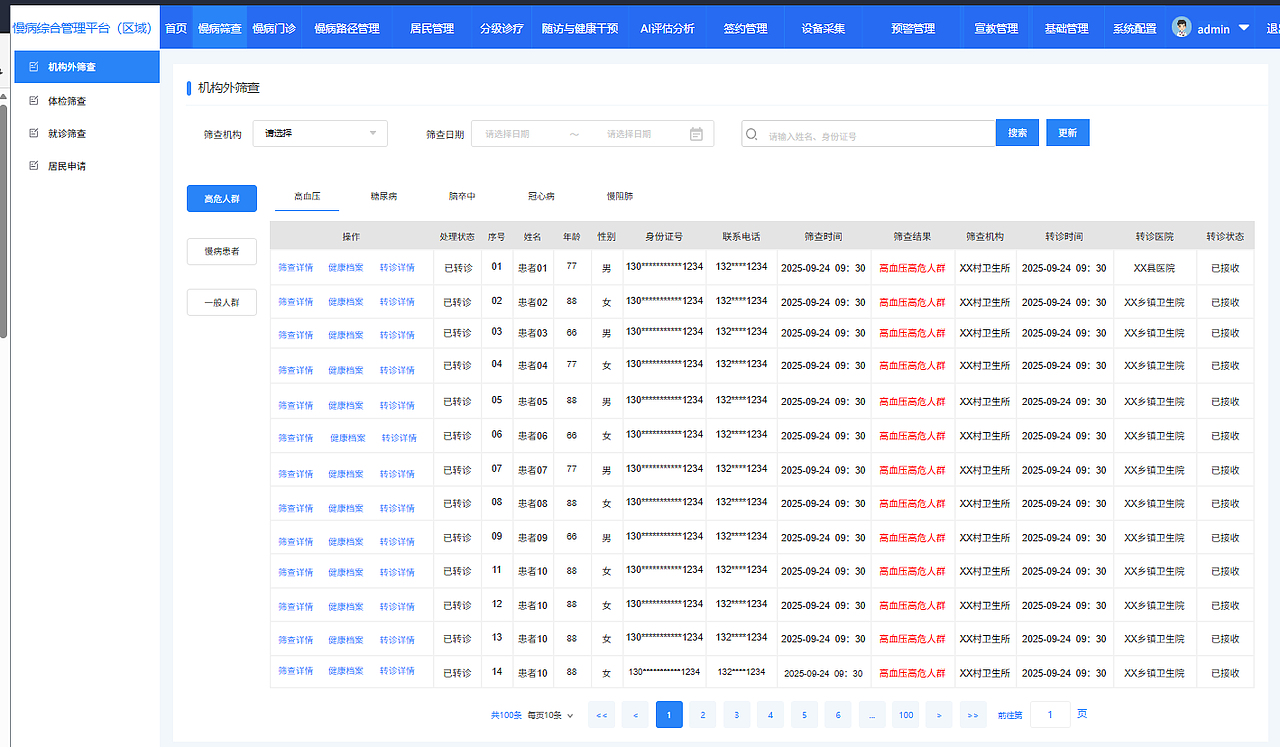The height and width of the screenshot is (747, 1280).
Task: Open the 设备采集 top menu
Action: coord(823,28)
